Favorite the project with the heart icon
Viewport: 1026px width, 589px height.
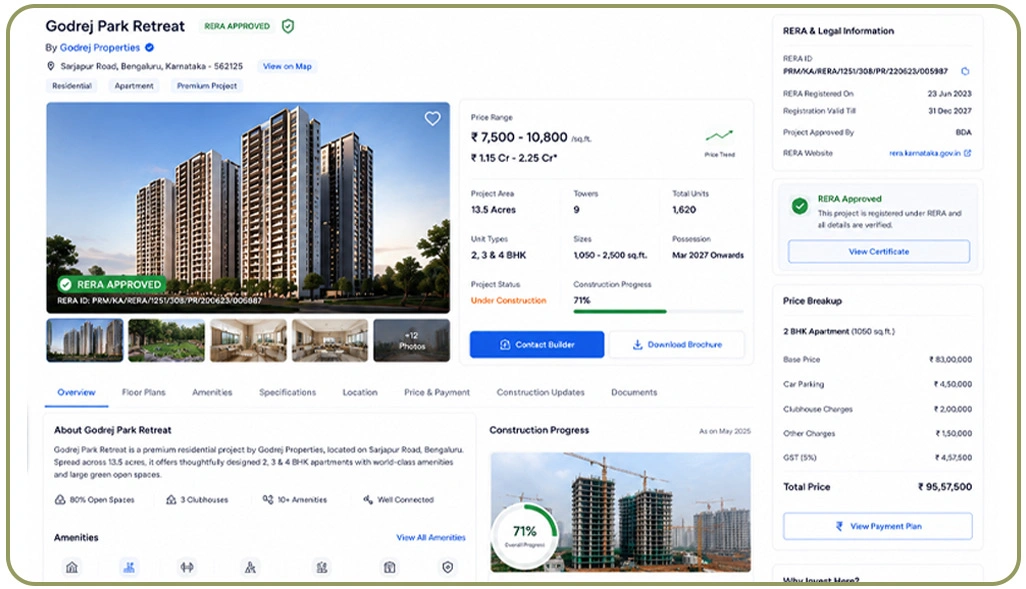(x=433, y=118)
